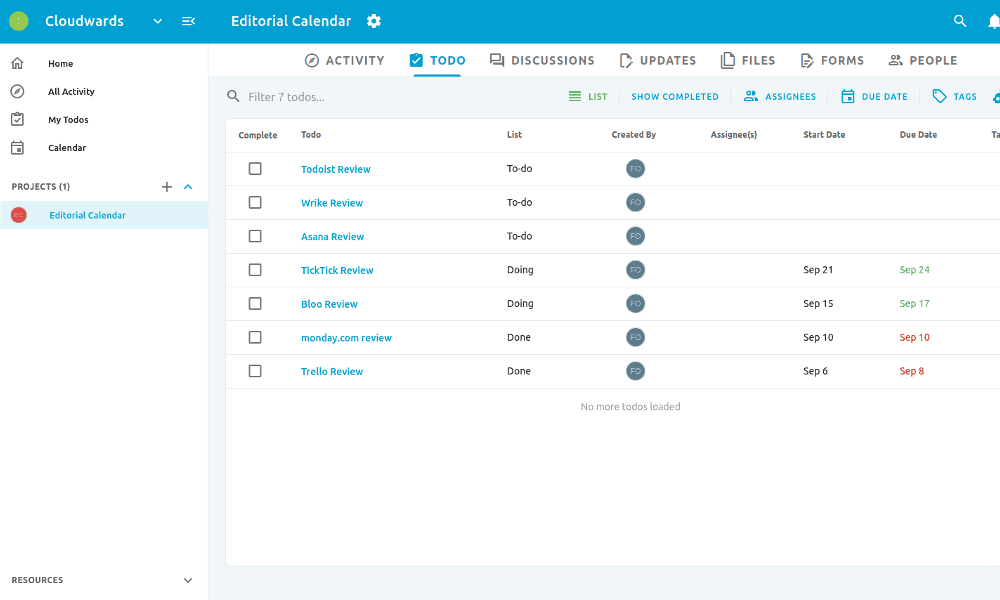Click creator avatar in Trello Review row
1000x600 pixels.
point(635,371)
